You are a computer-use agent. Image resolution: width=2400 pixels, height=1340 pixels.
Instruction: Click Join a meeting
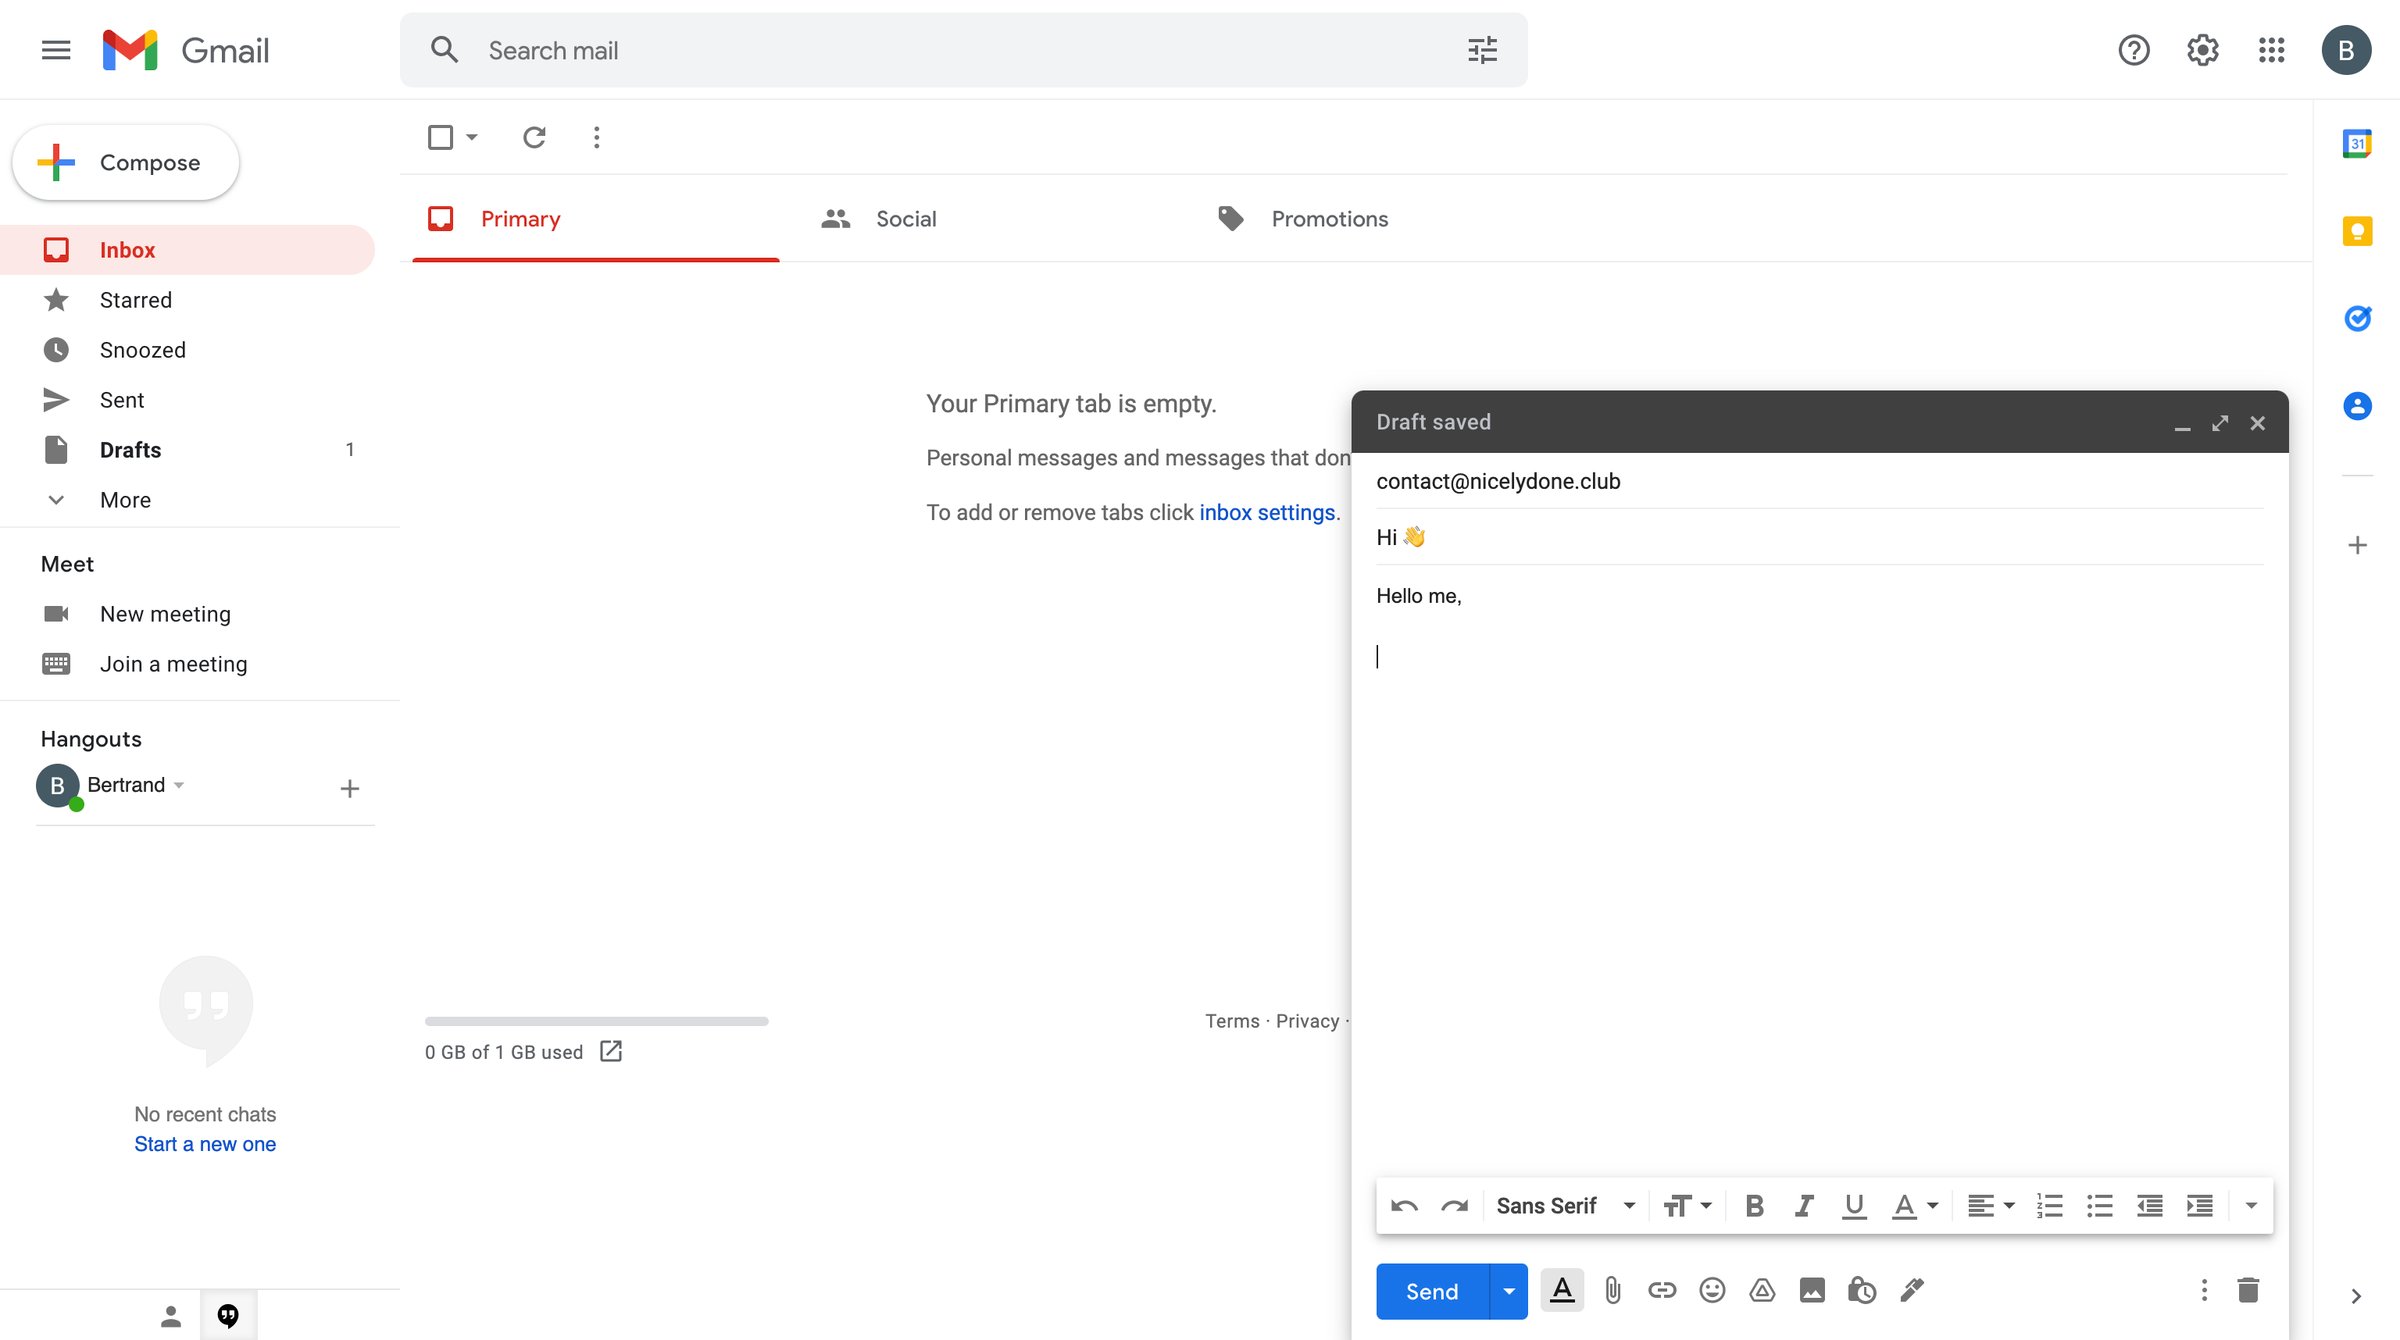point(173,664)
